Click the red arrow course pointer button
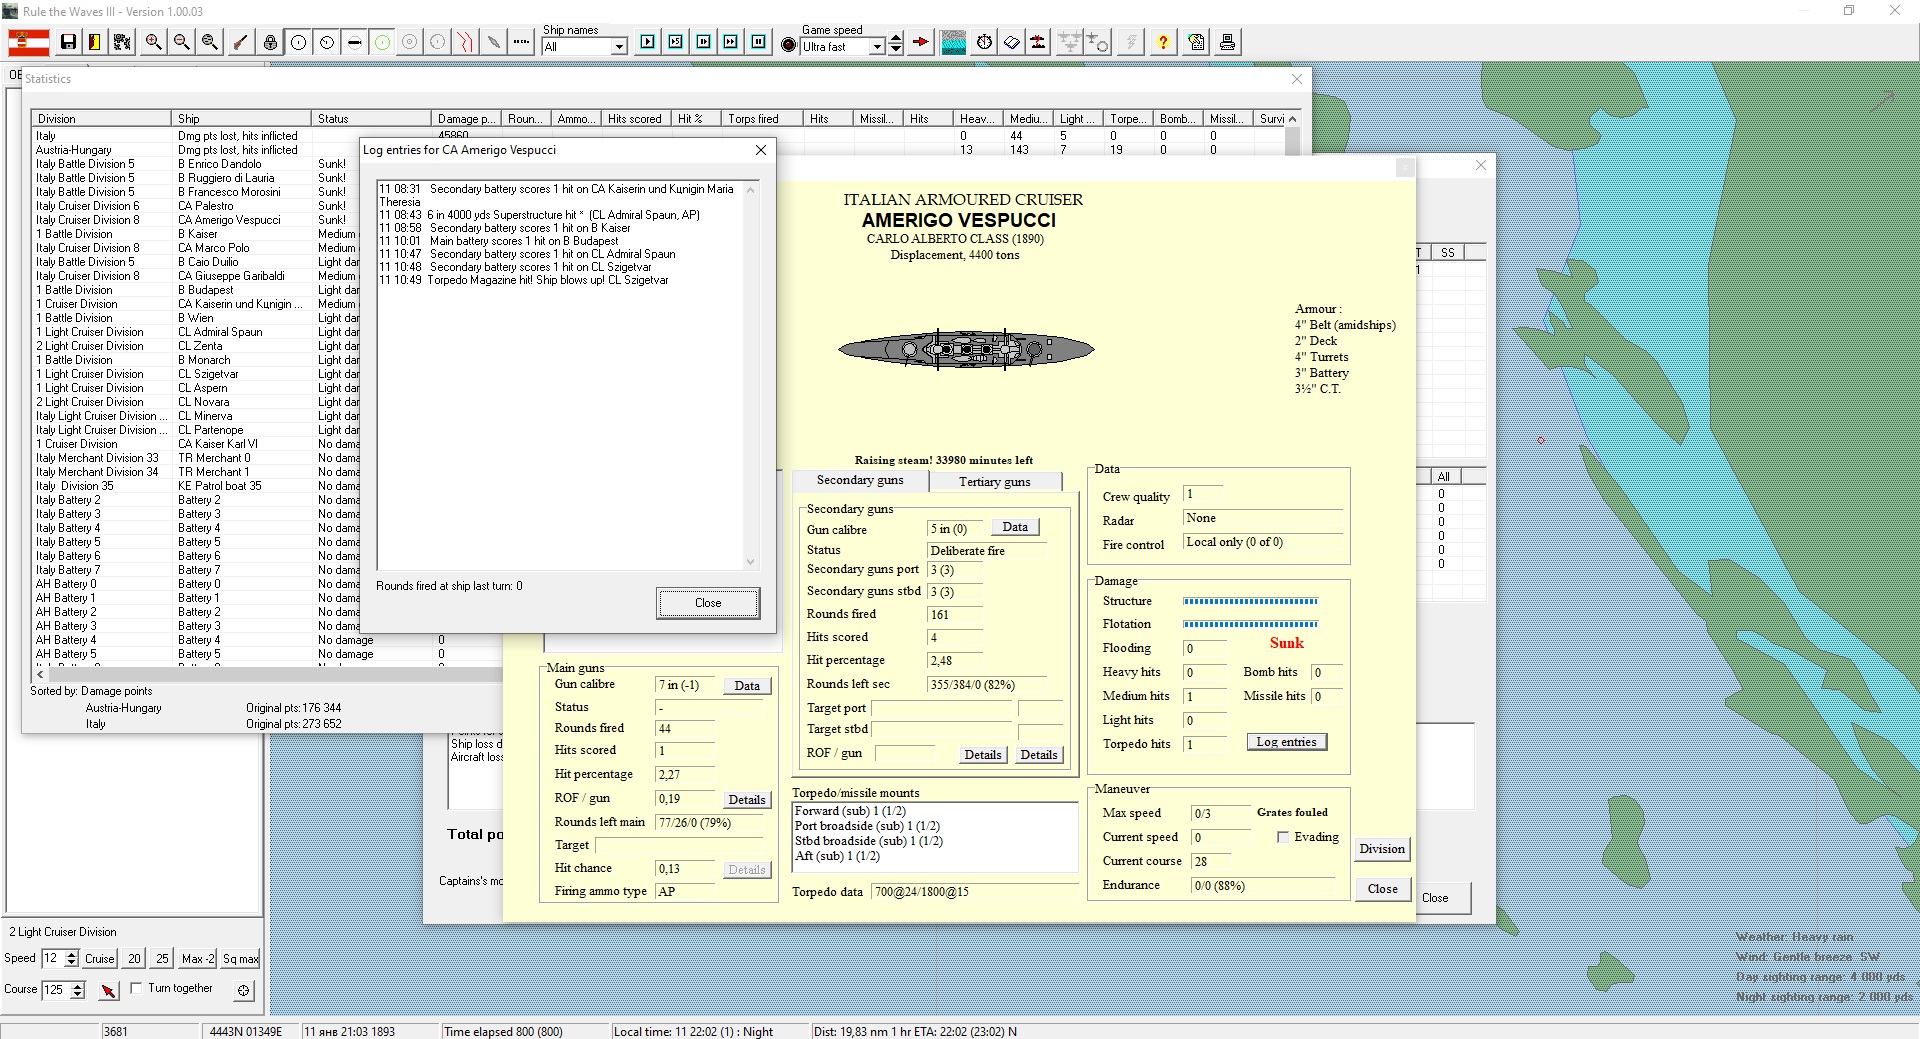 pos(108,990)
